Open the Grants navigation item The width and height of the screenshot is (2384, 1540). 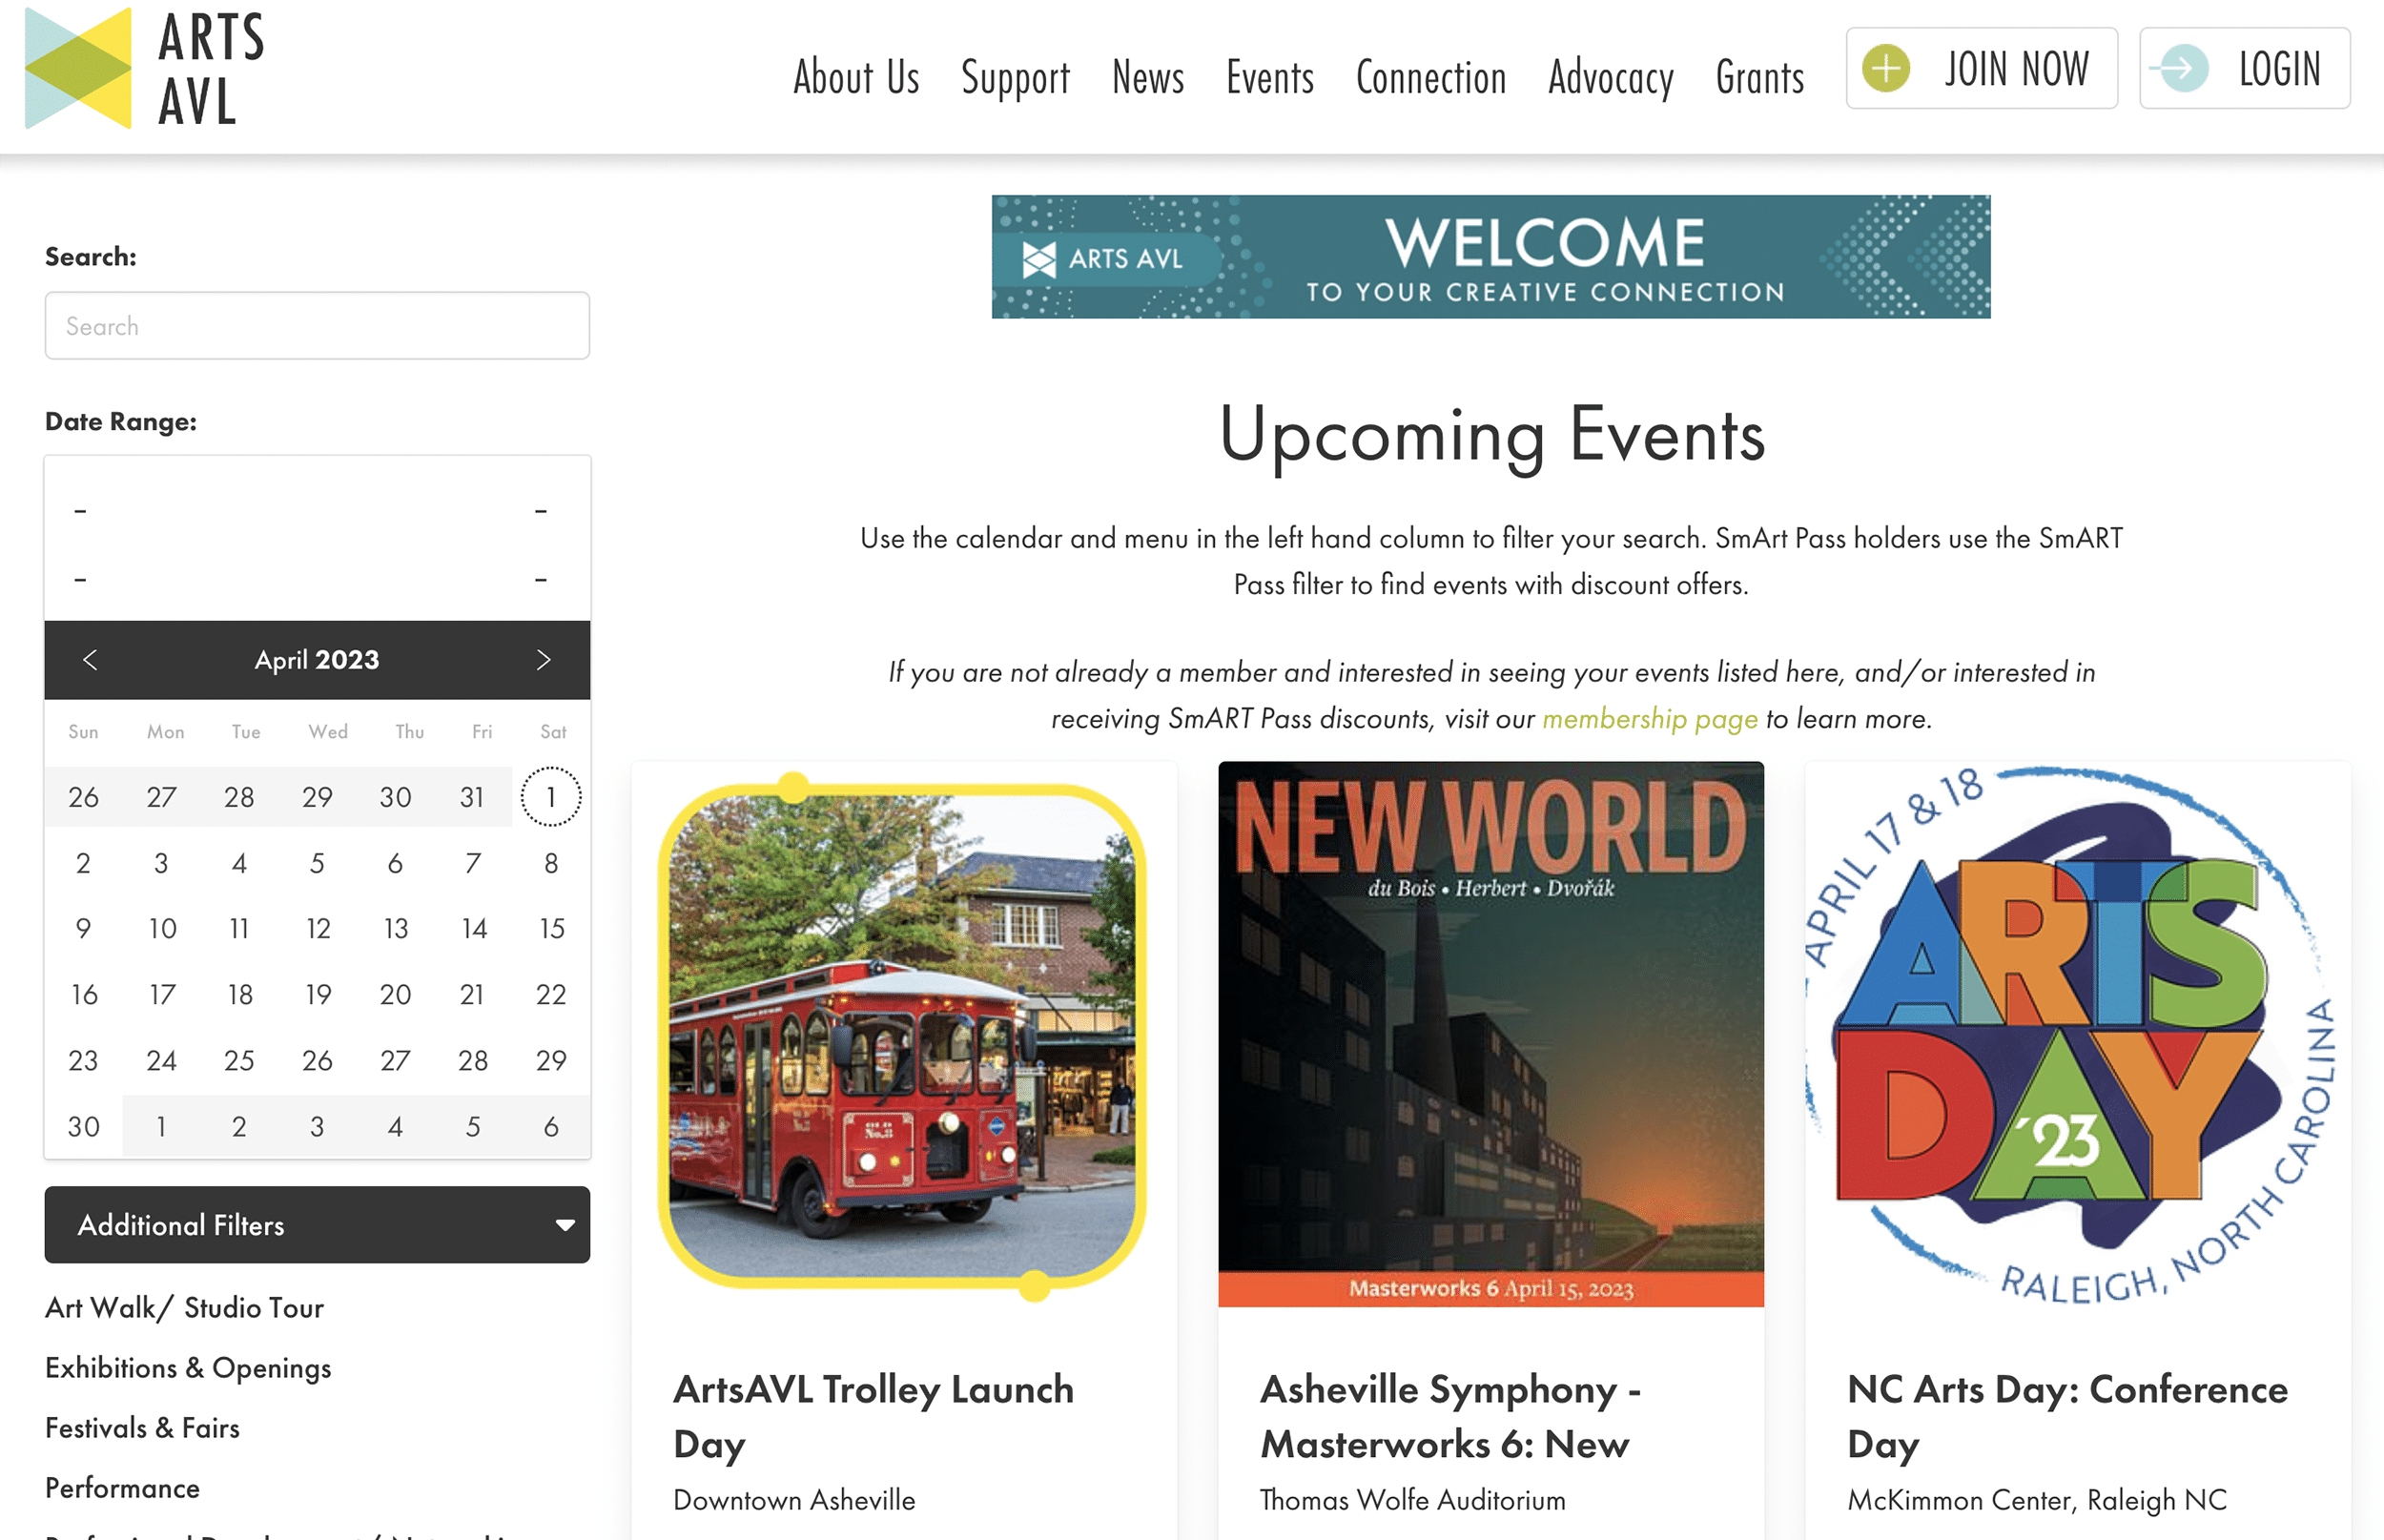click(1759, 78)
